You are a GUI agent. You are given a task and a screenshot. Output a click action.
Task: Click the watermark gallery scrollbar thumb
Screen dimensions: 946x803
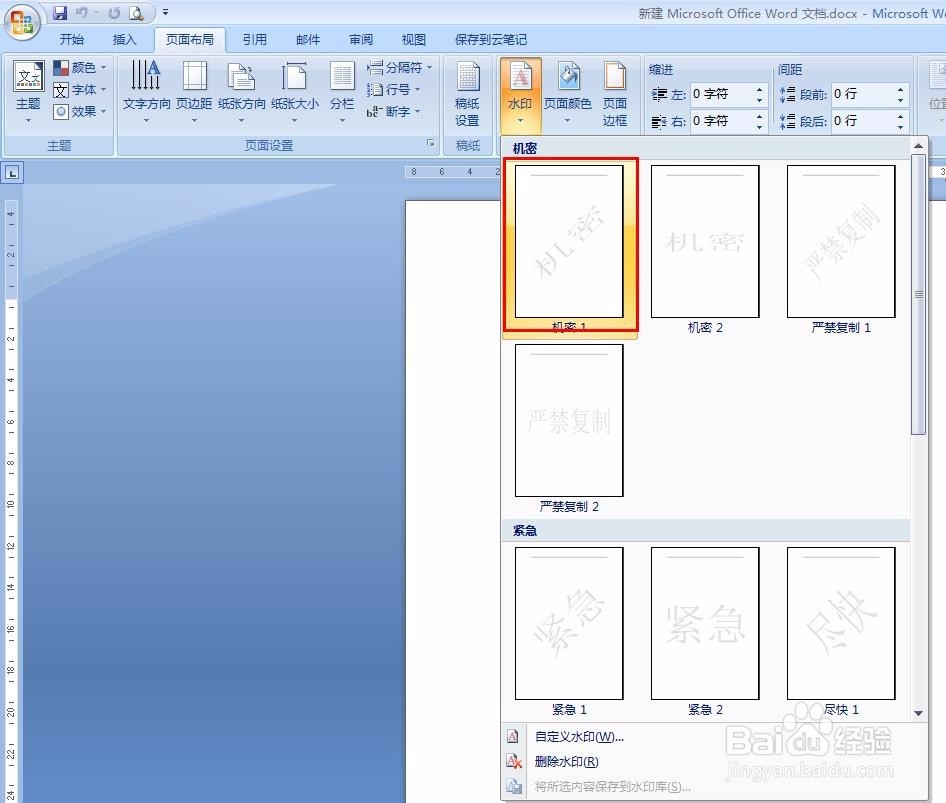918,294
